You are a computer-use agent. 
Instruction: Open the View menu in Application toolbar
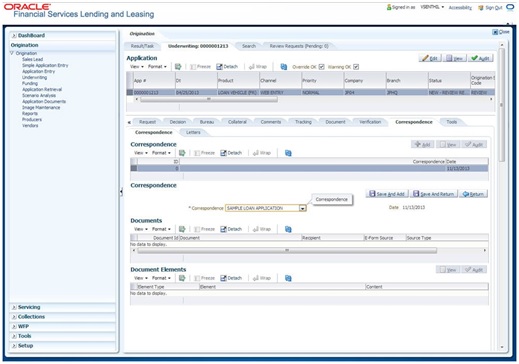[137, 67]
